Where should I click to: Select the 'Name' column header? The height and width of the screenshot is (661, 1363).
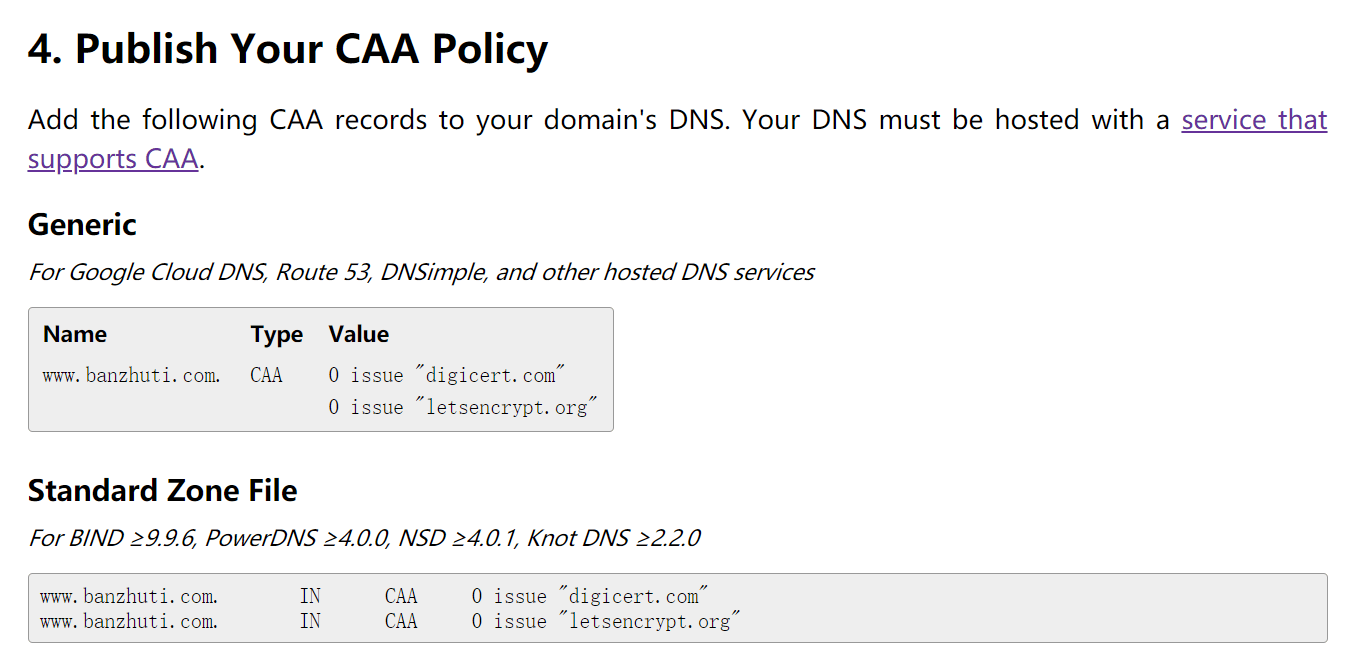75,334
